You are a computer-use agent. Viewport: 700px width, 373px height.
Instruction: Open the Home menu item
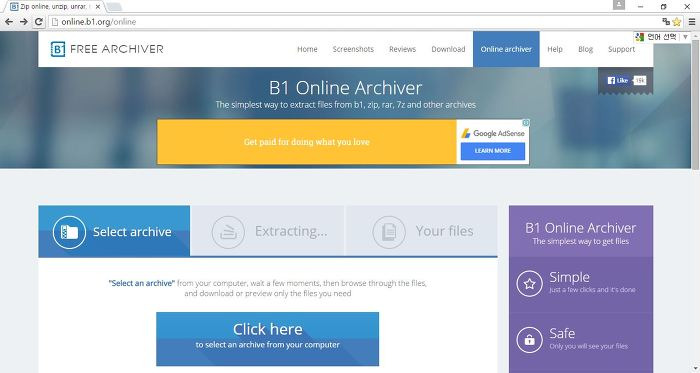pyautogui.click(x=307, y=49)
